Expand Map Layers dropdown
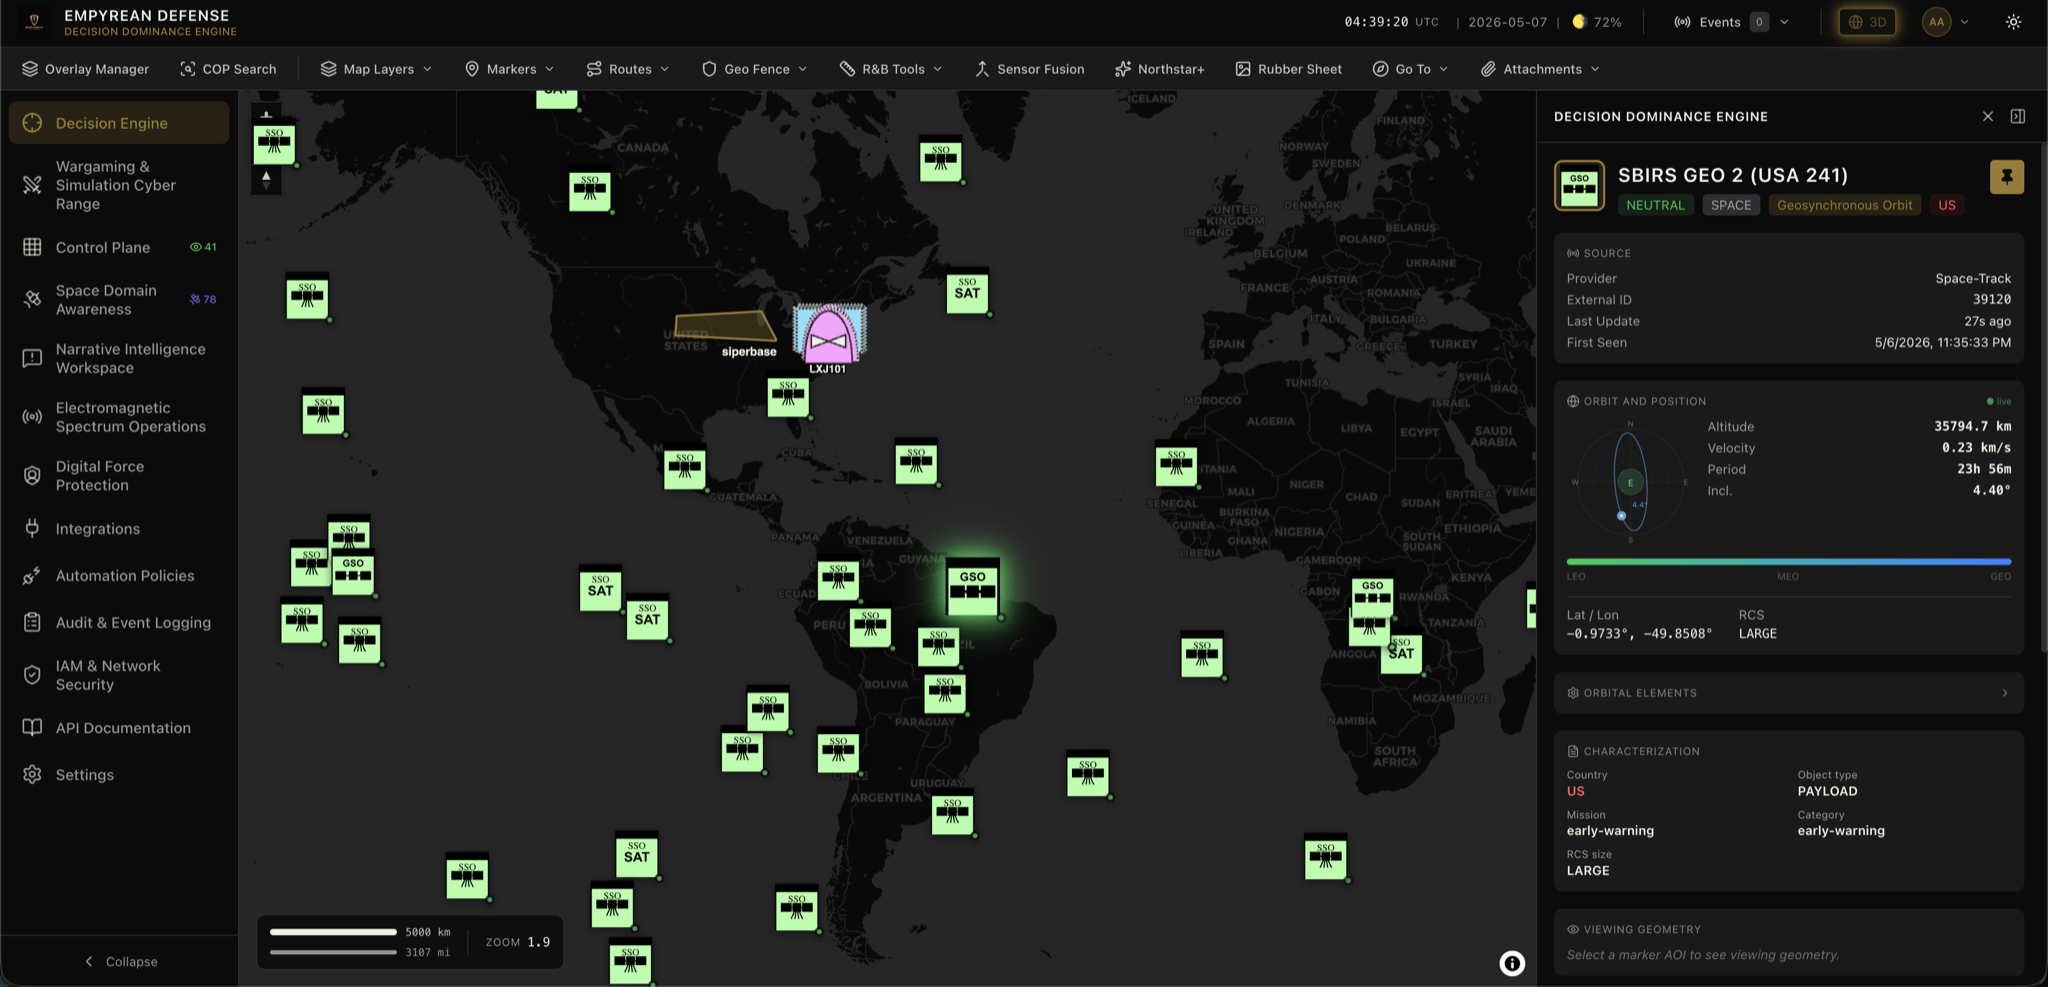Image resolution: width=2048 pixels, height=987 pixels. click(376, 69)
